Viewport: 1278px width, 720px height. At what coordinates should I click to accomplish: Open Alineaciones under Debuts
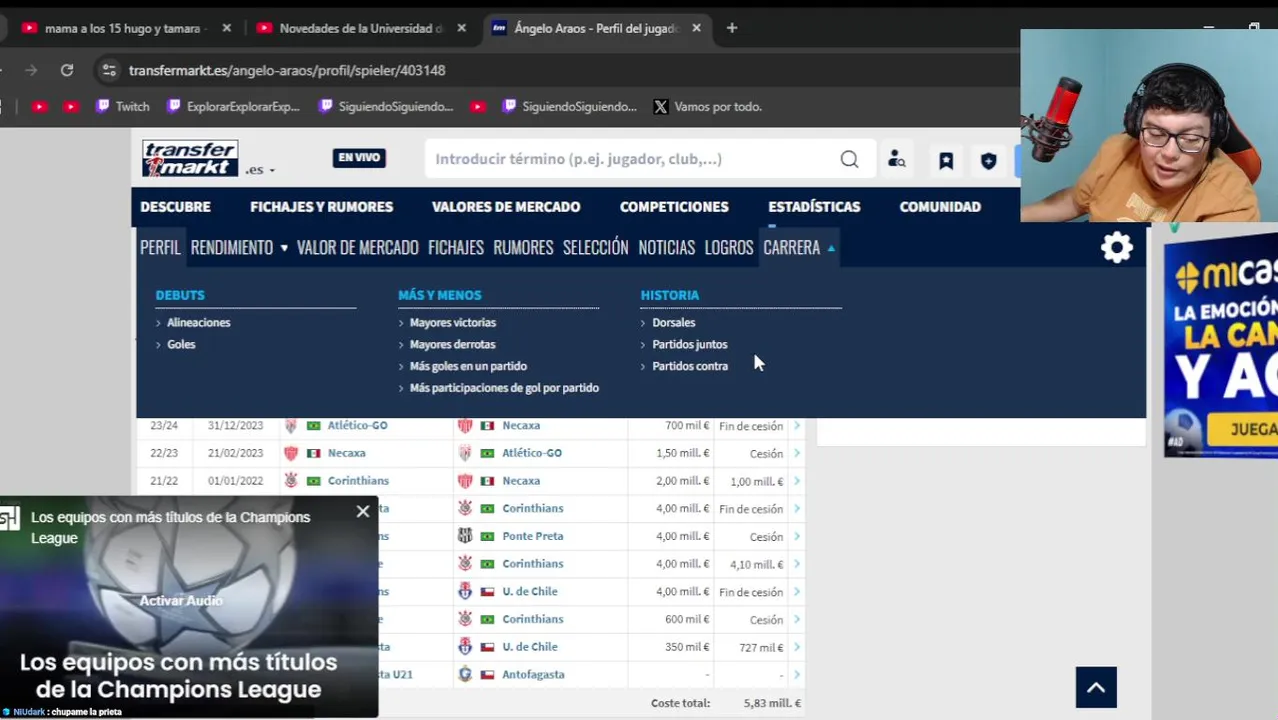tap(198, 323)
